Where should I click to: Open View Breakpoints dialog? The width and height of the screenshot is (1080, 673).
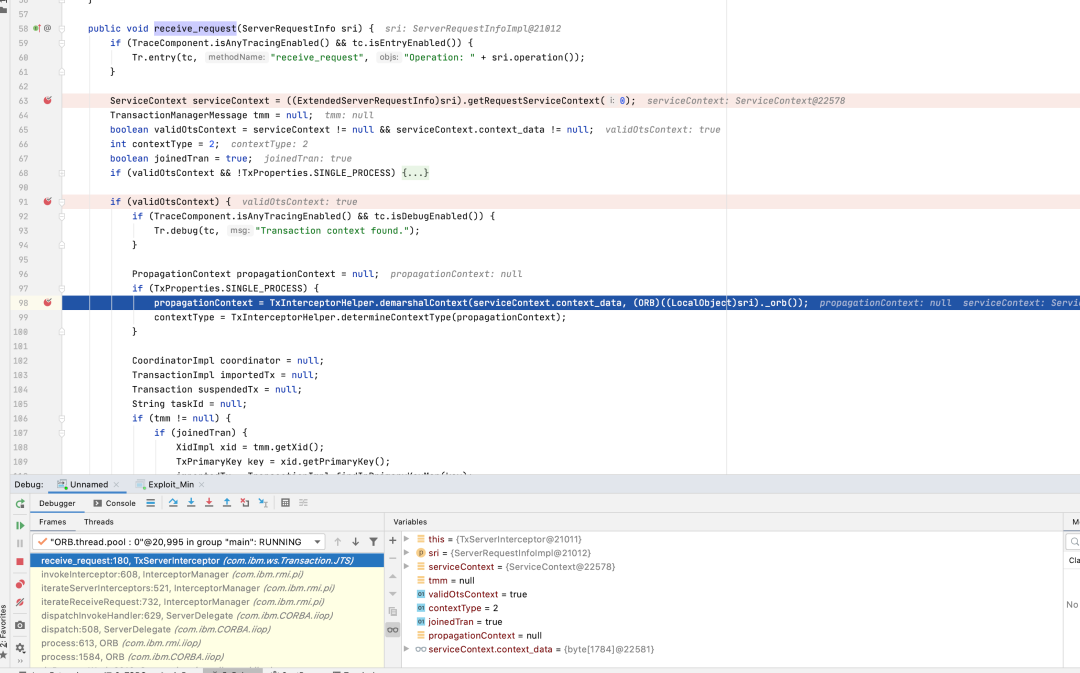[x=19, y=584]
